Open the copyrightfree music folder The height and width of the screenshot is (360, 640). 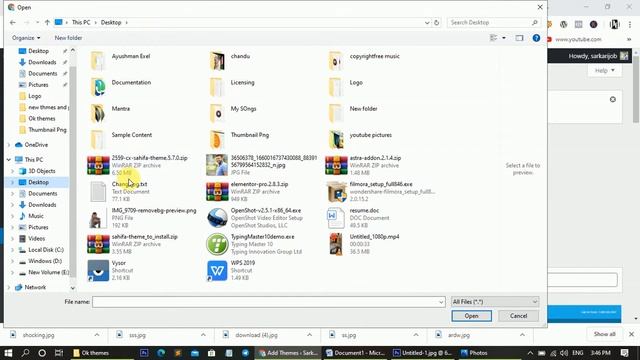[x=363, y=60]
